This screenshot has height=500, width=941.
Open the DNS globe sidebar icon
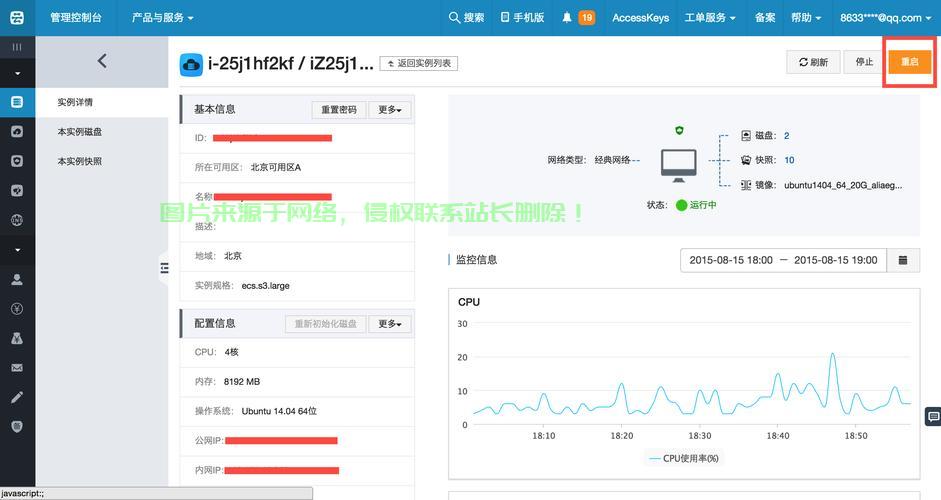pos(17,220)
